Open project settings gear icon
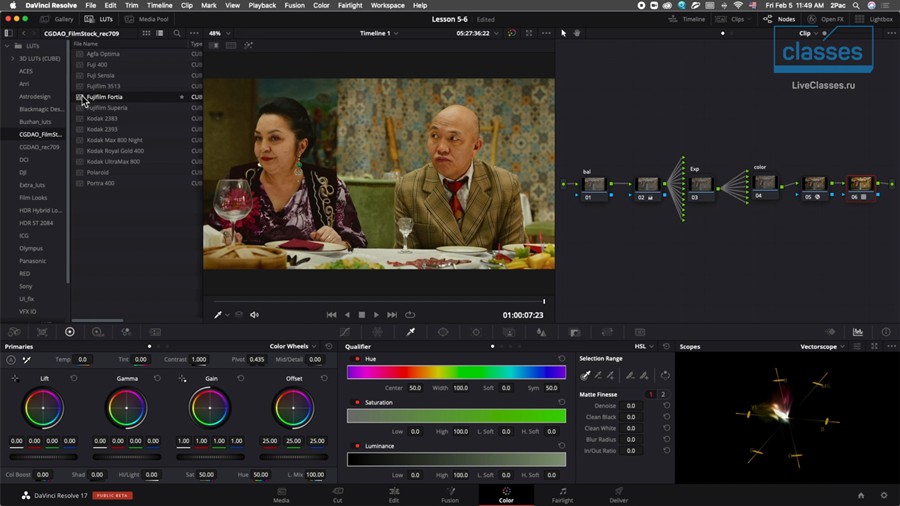 884,495
